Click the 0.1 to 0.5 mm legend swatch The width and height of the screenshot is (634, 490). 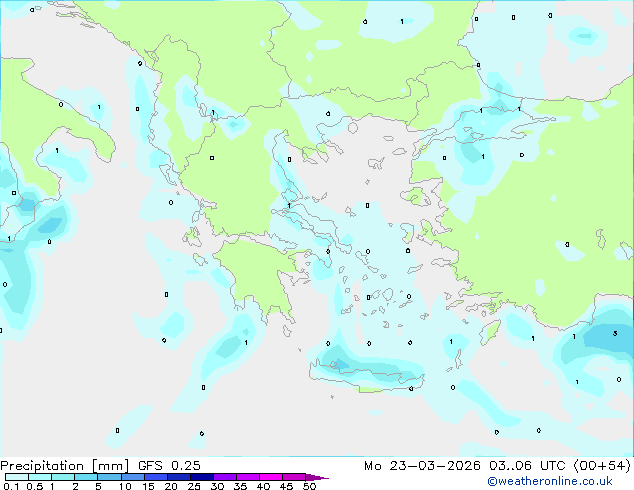17,477
